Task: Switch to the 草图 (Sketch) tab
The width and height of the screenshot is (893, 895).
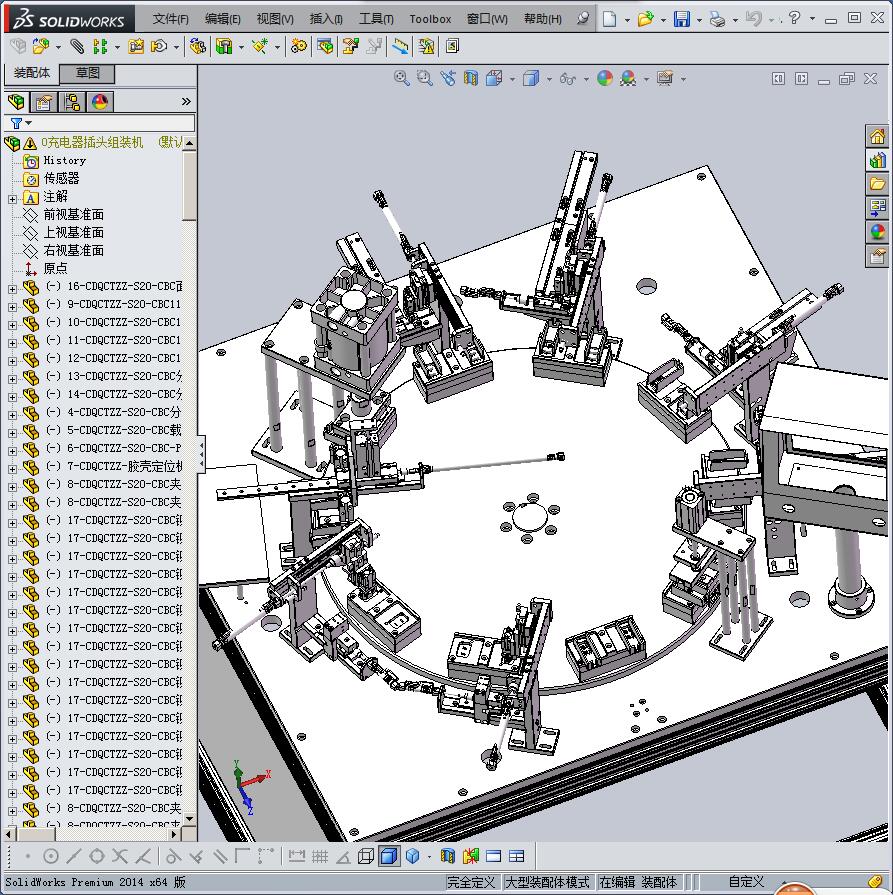Action: (x=88, y=73)
